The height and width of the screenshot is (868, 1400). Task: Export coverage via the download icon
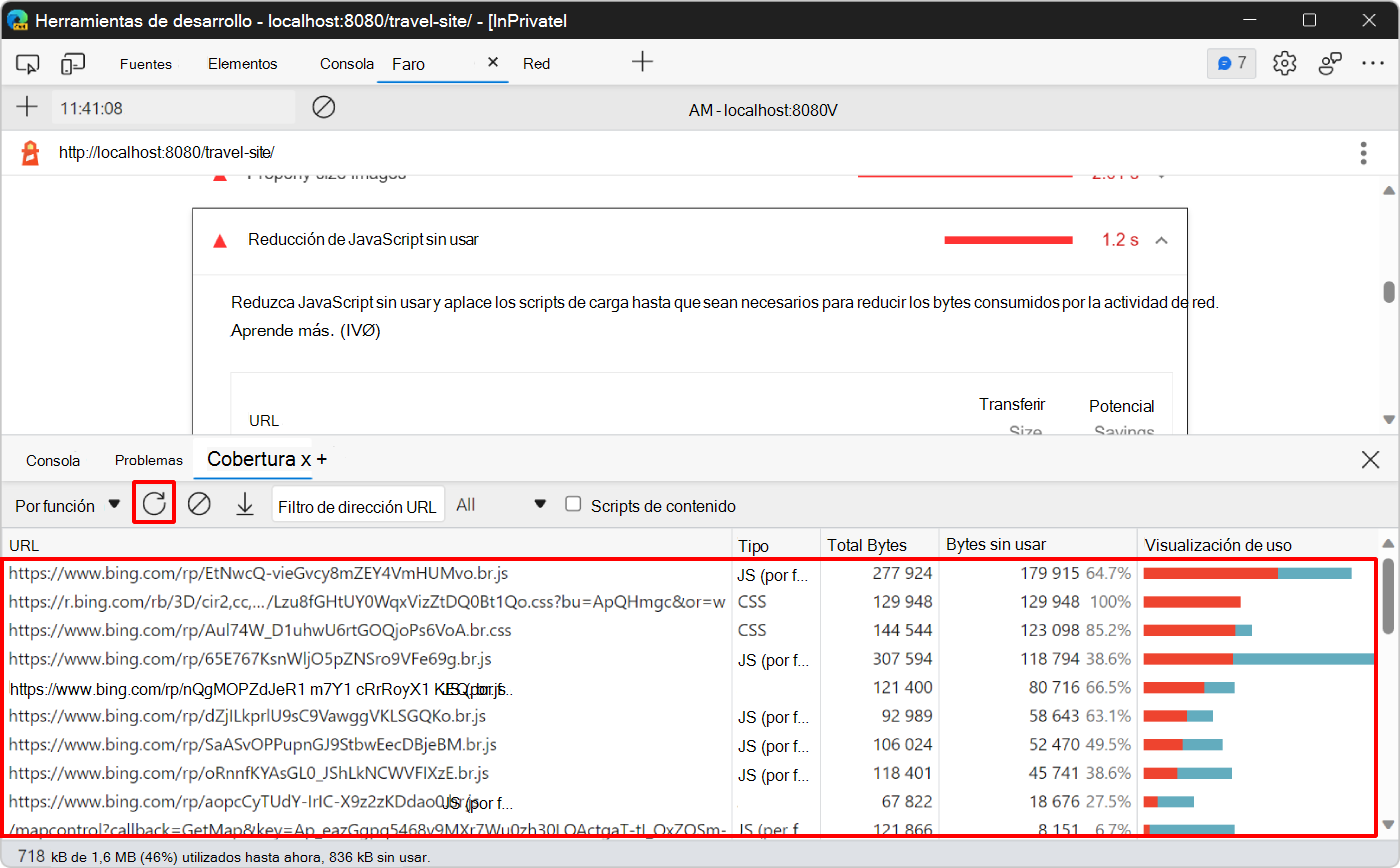coord(245,503)
